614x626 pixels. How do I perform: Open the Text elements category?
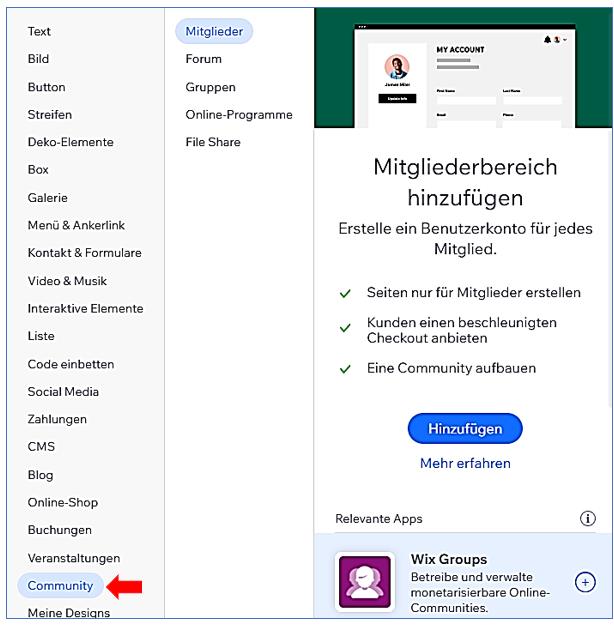point(39,31)
